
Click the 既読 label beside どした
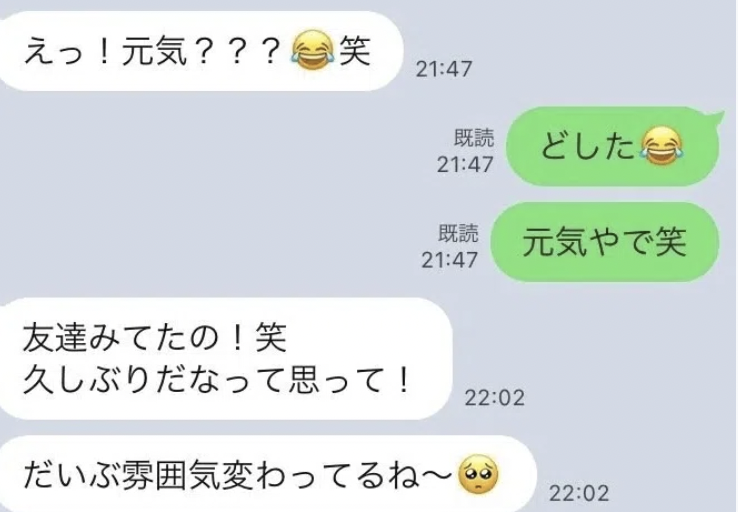coord(473,138)
